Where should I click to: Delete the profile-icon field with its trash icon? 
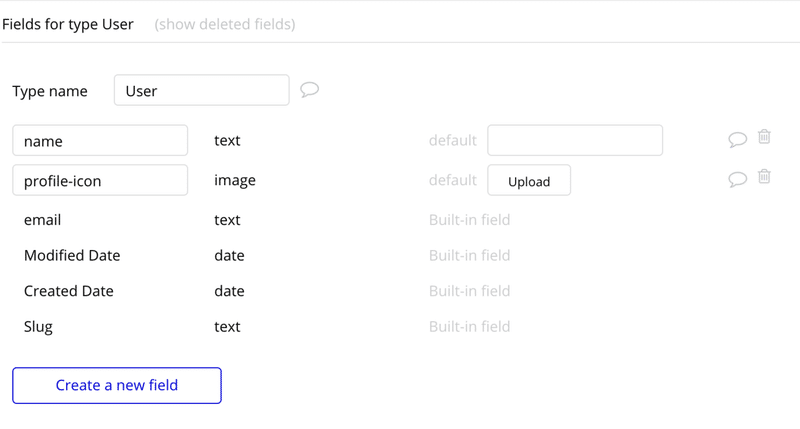(x=764, y=176)
